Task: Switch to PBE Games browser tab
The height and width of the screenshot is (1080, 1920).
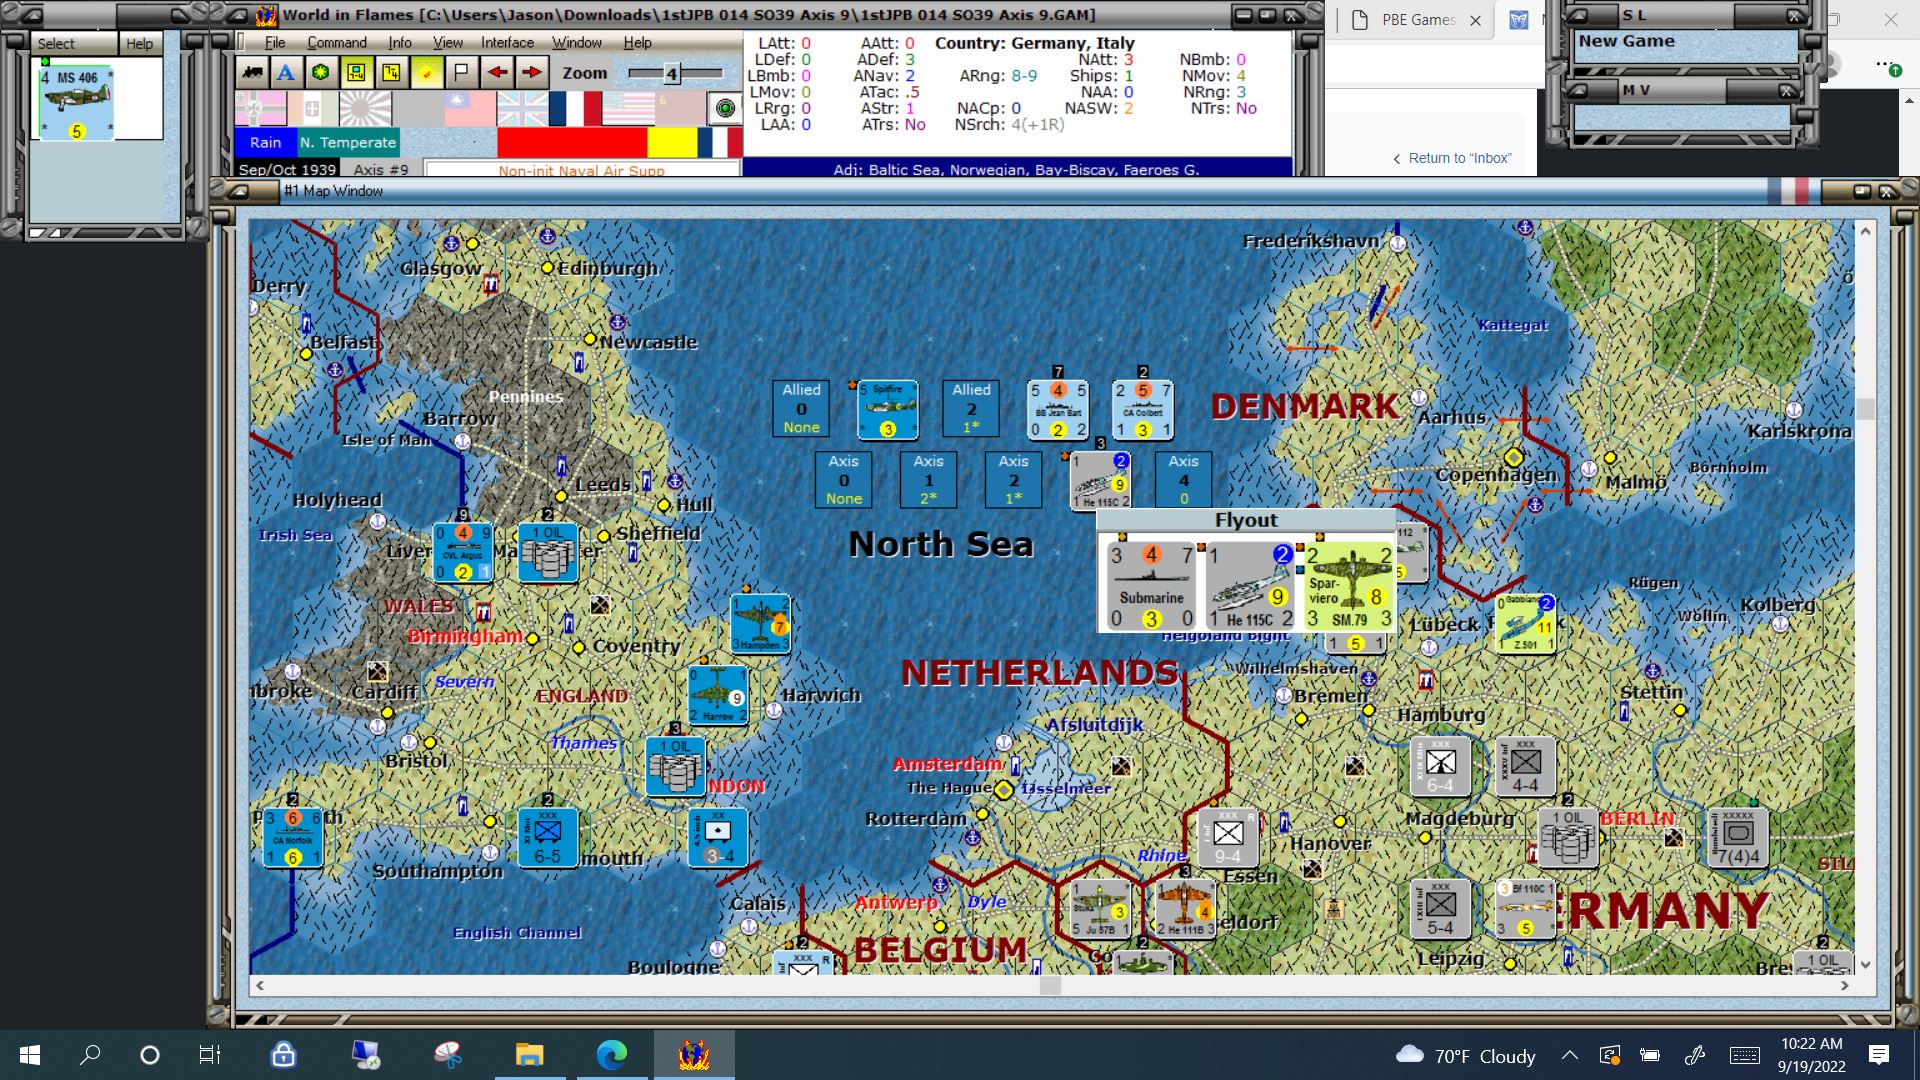Action: click(x=1417, y=20)
